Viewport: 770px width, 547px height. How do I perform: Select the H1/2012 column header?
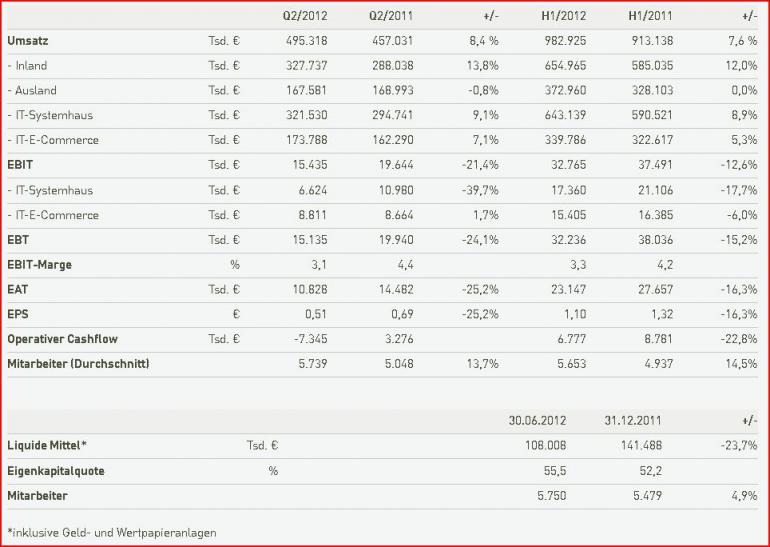564,16
